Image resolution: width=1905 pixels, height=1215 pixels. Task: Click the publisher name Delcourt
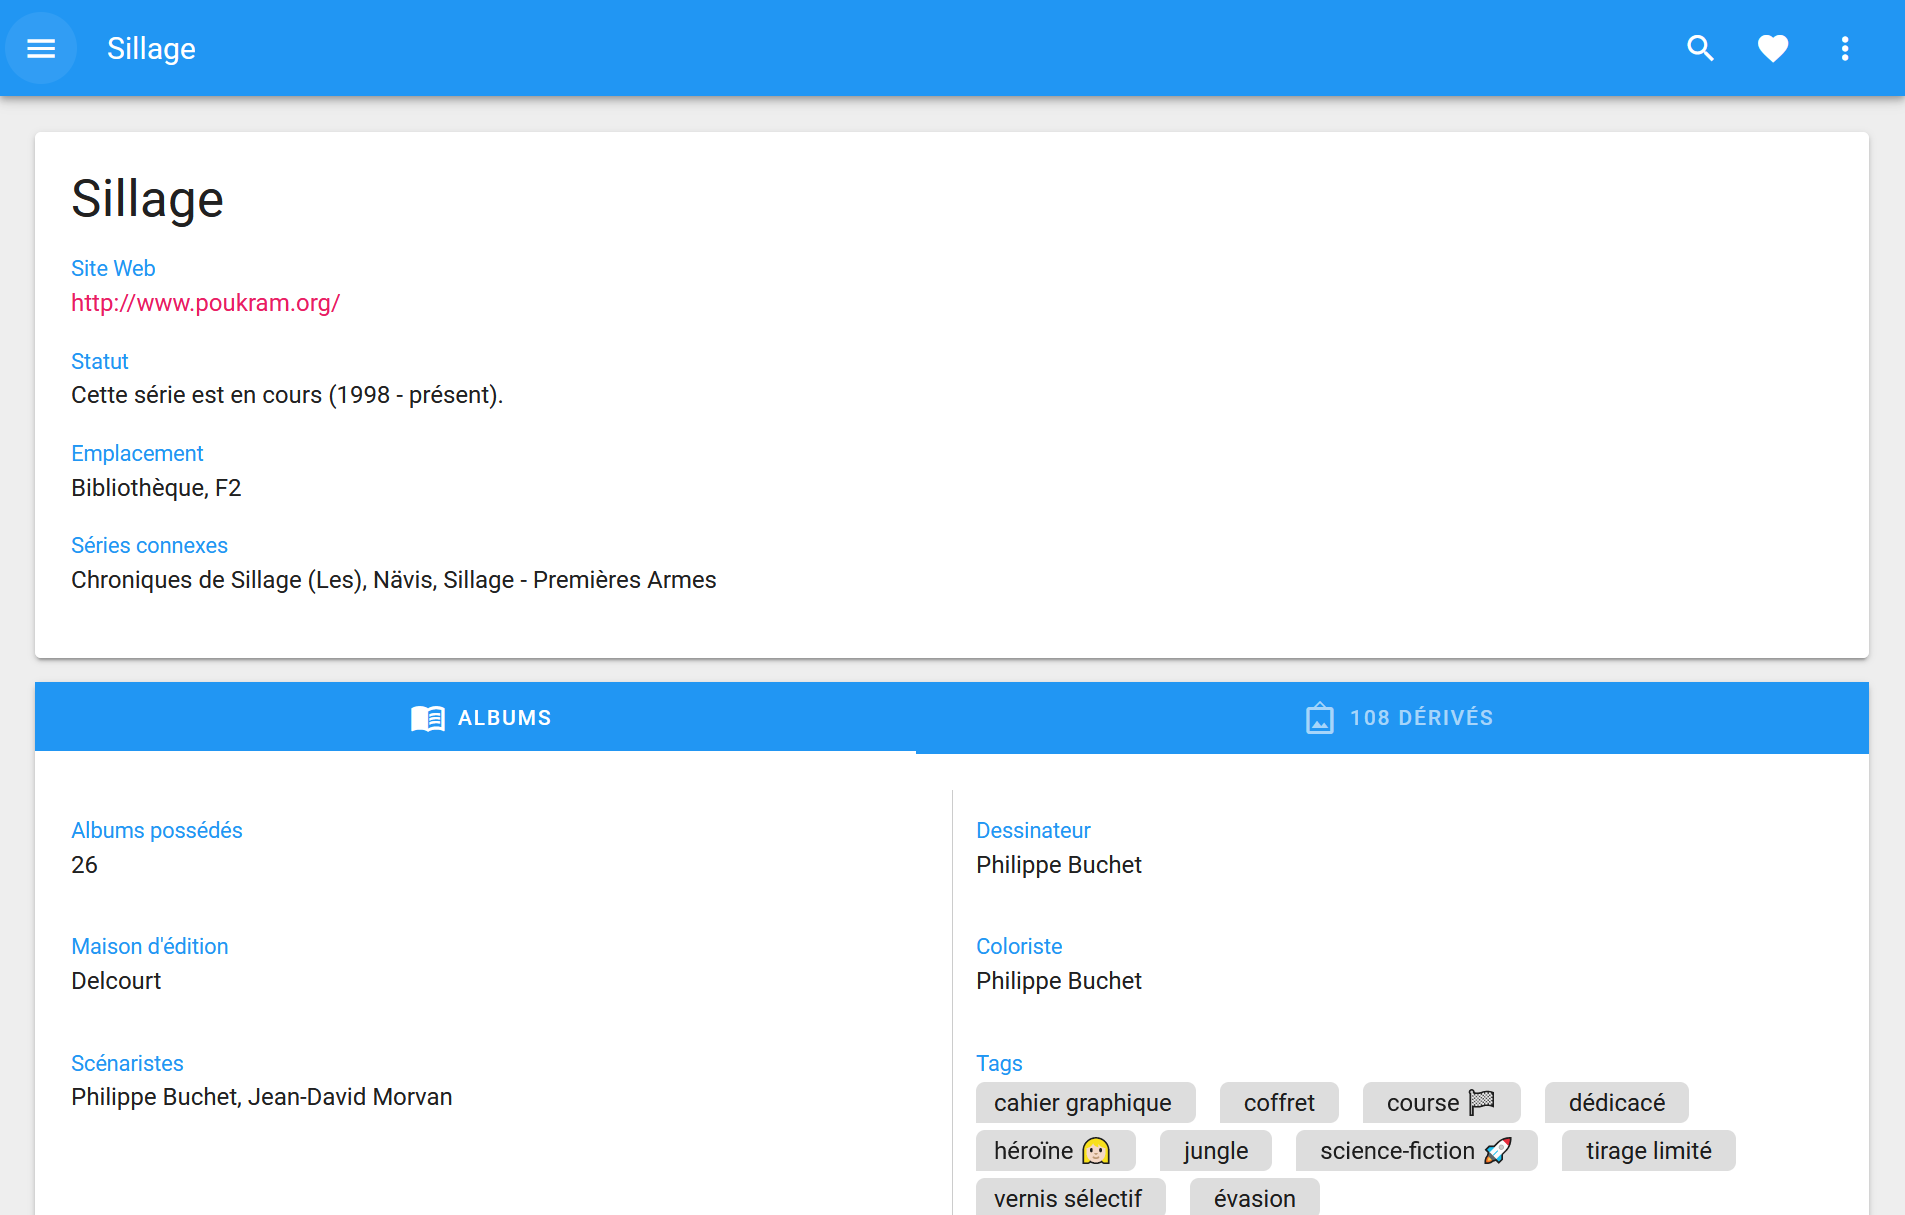(116, 981)
